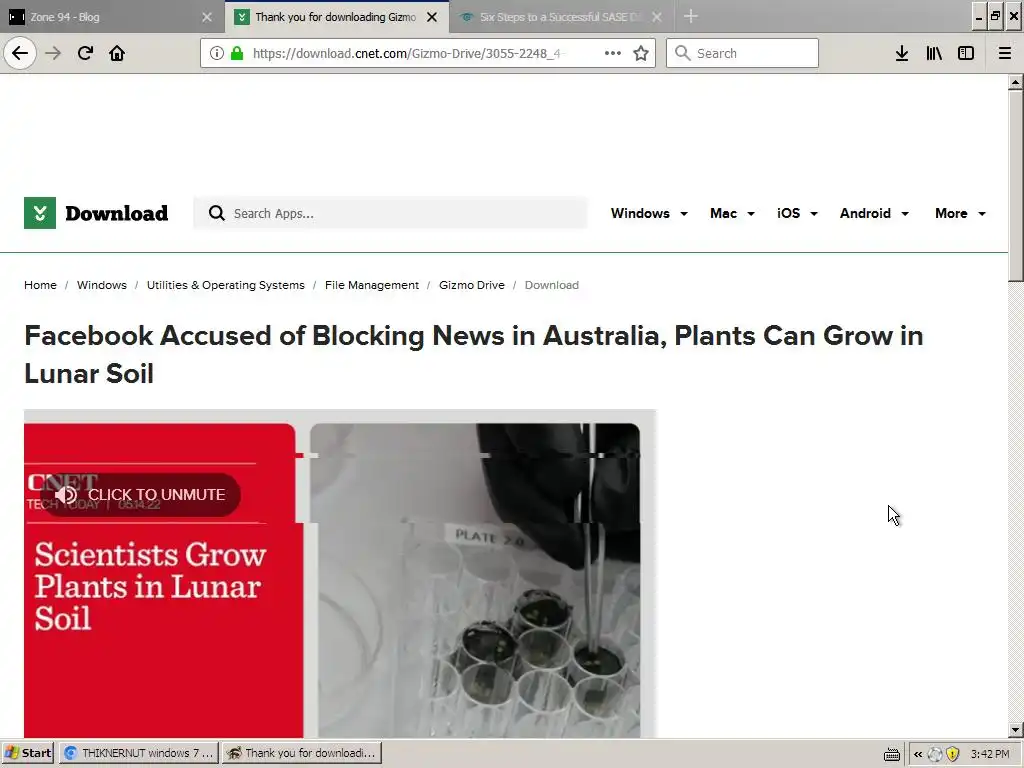
Task: Show site information icon in address bar
Action: click(216, 53)
